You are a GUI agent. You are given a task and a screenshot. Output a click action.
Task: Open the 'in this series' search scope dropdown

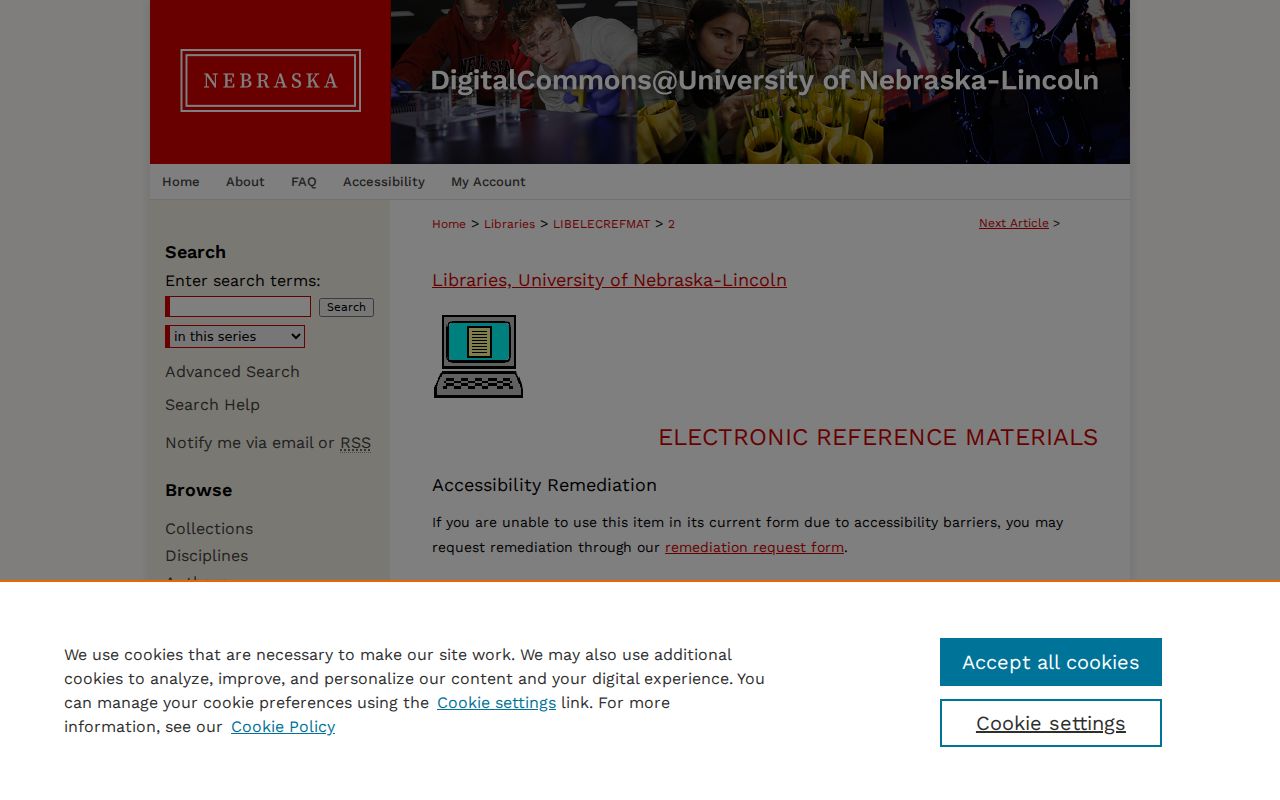click(x=236, y=337)
